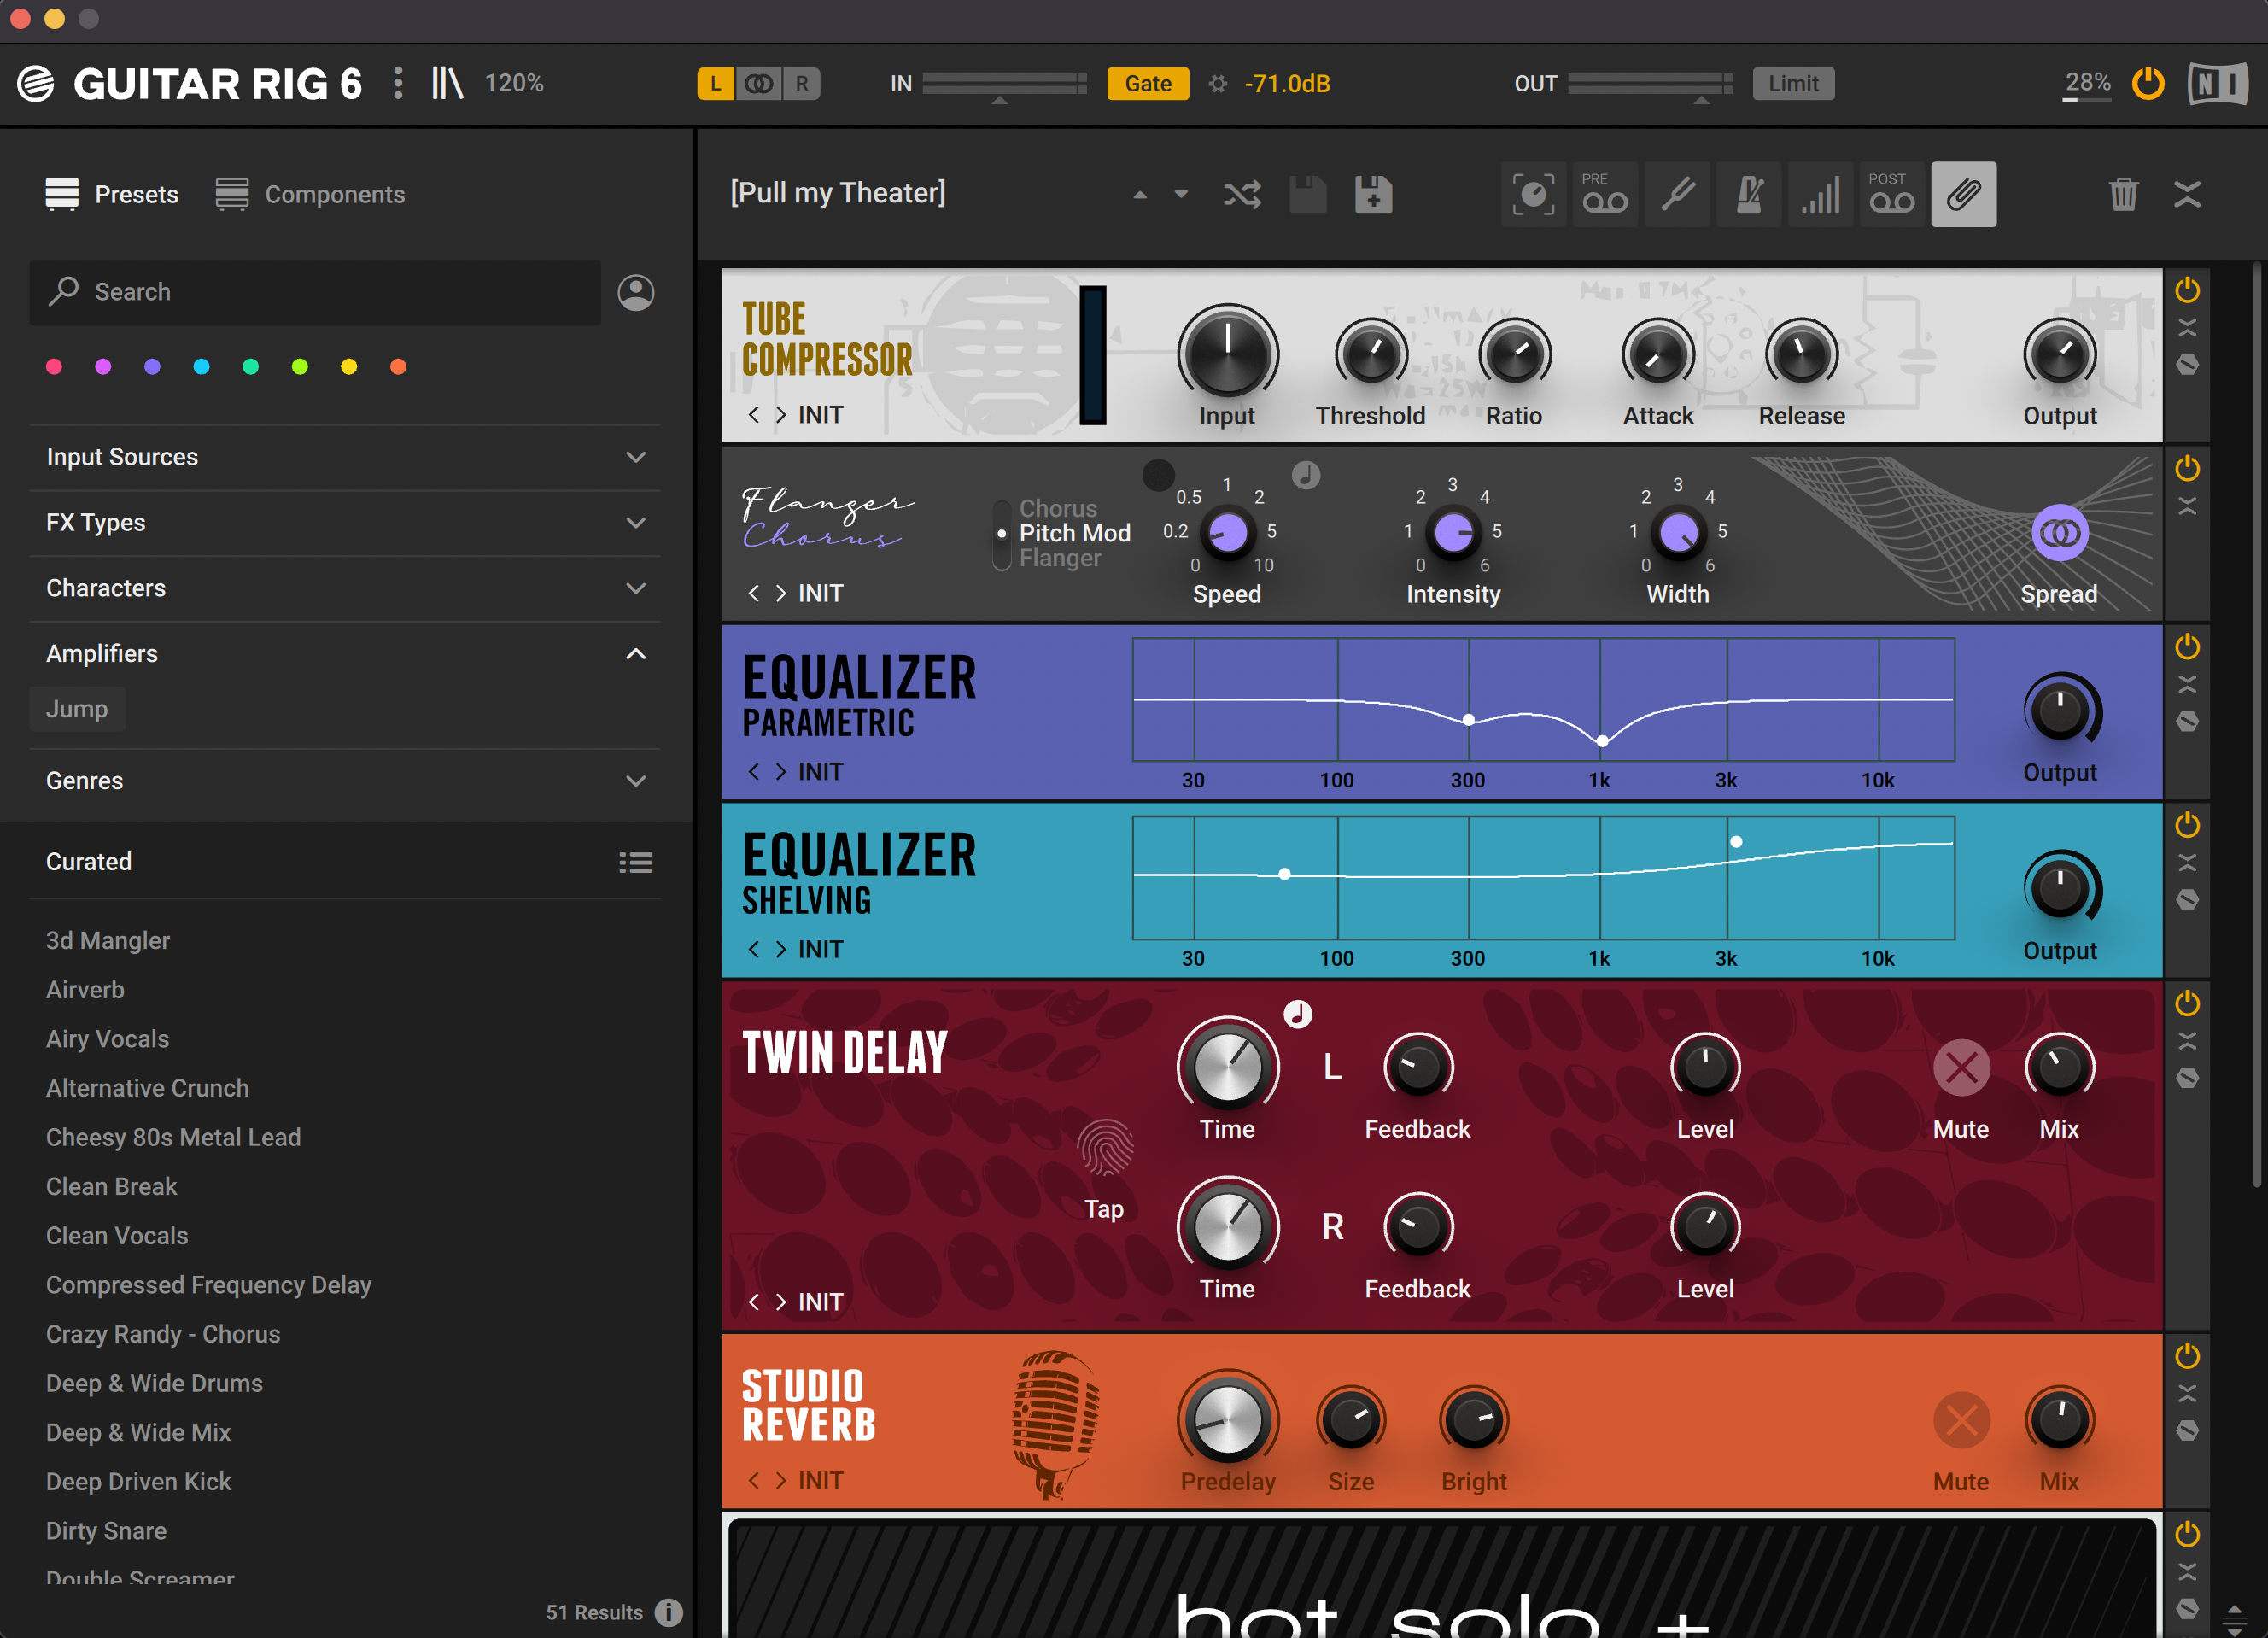Filter presets by cyan color tag
The image size is (2268, 1638).
(201, 367)
